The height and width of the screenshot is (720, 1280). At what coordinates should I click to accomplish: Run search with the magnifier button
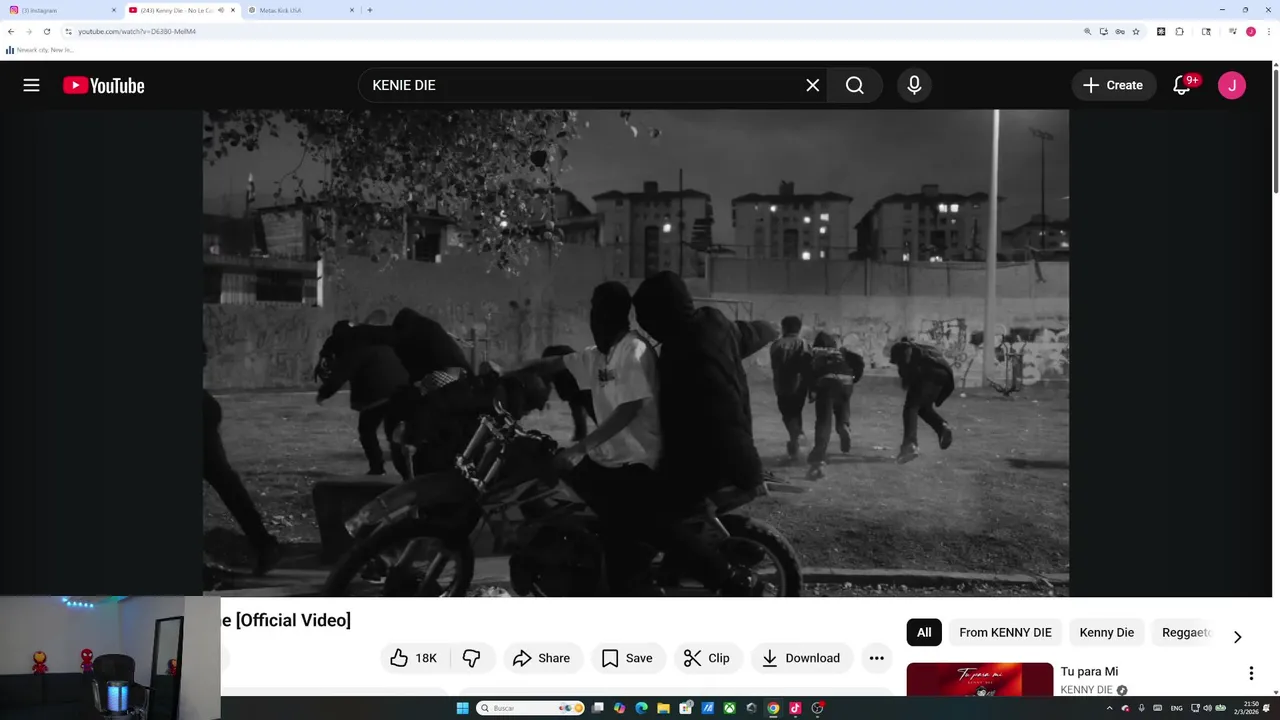pyautogui.click(x=855, y=85)
